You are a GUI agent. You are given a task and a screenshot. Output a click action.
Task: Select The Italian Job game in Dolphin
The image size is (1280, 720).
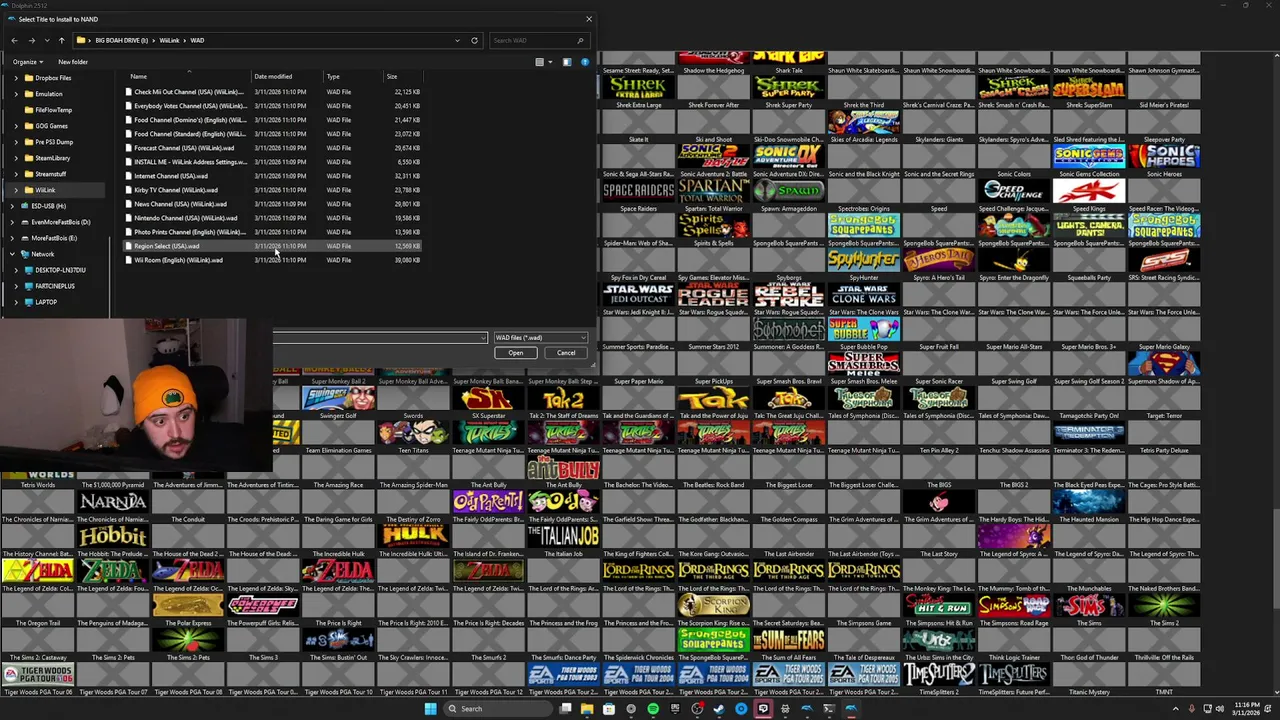563,541
